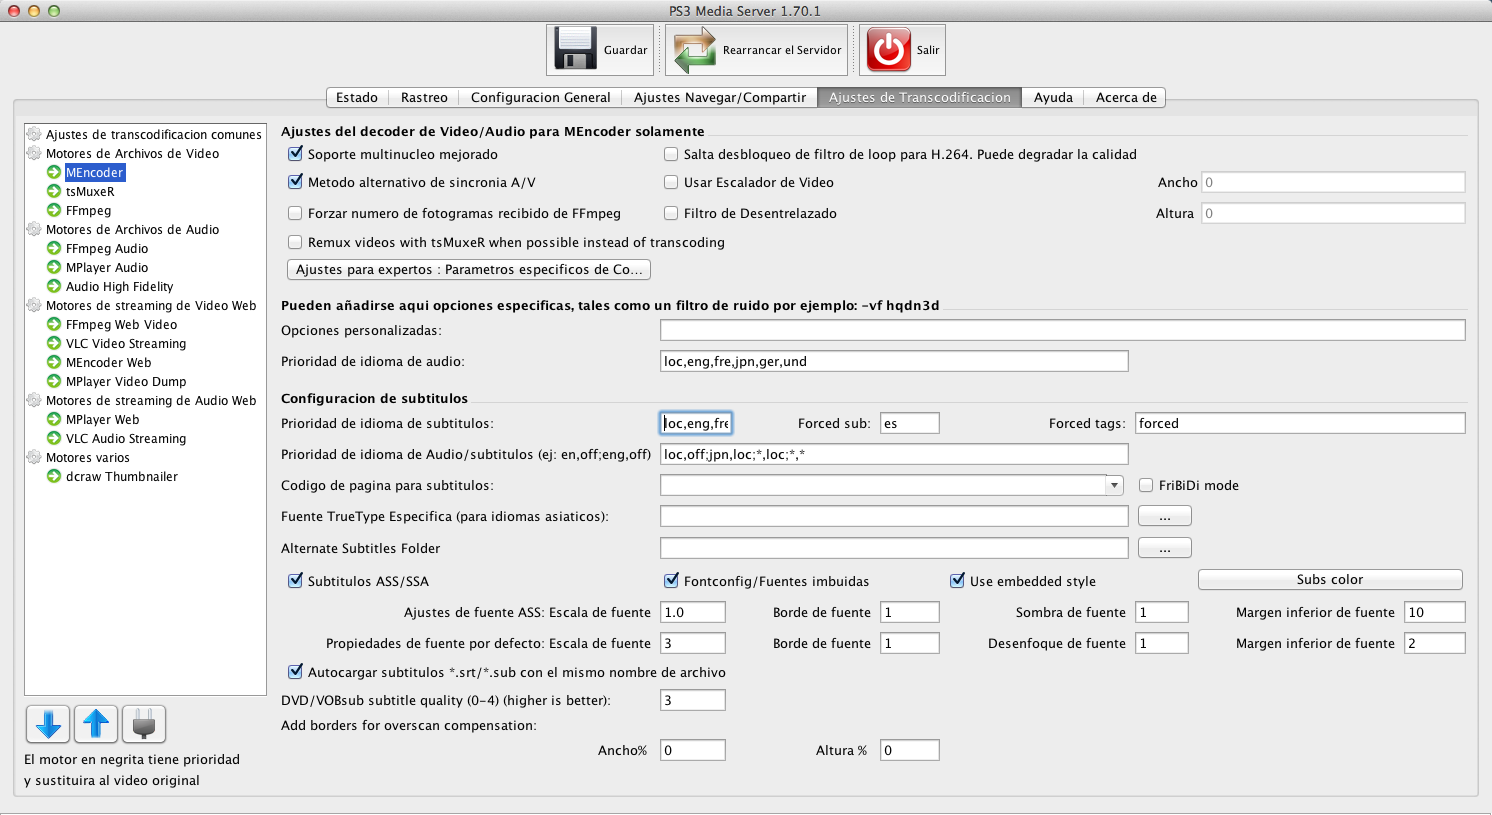1492x815 pixels.
Task: Open the Ayuda tab
Action: [x=1053, y=97]
